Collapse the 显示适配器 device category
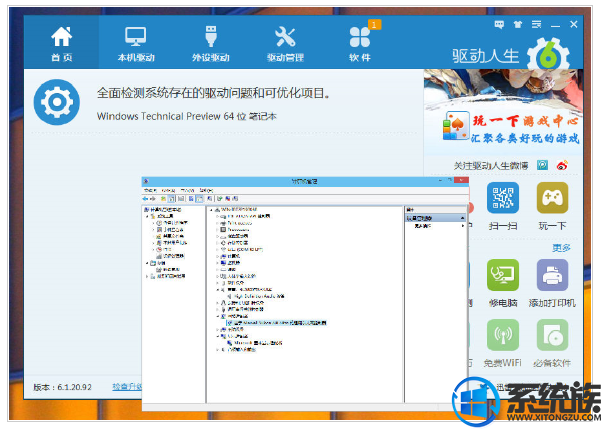Viewport: 601px width, 430px height. pos(218,336)
